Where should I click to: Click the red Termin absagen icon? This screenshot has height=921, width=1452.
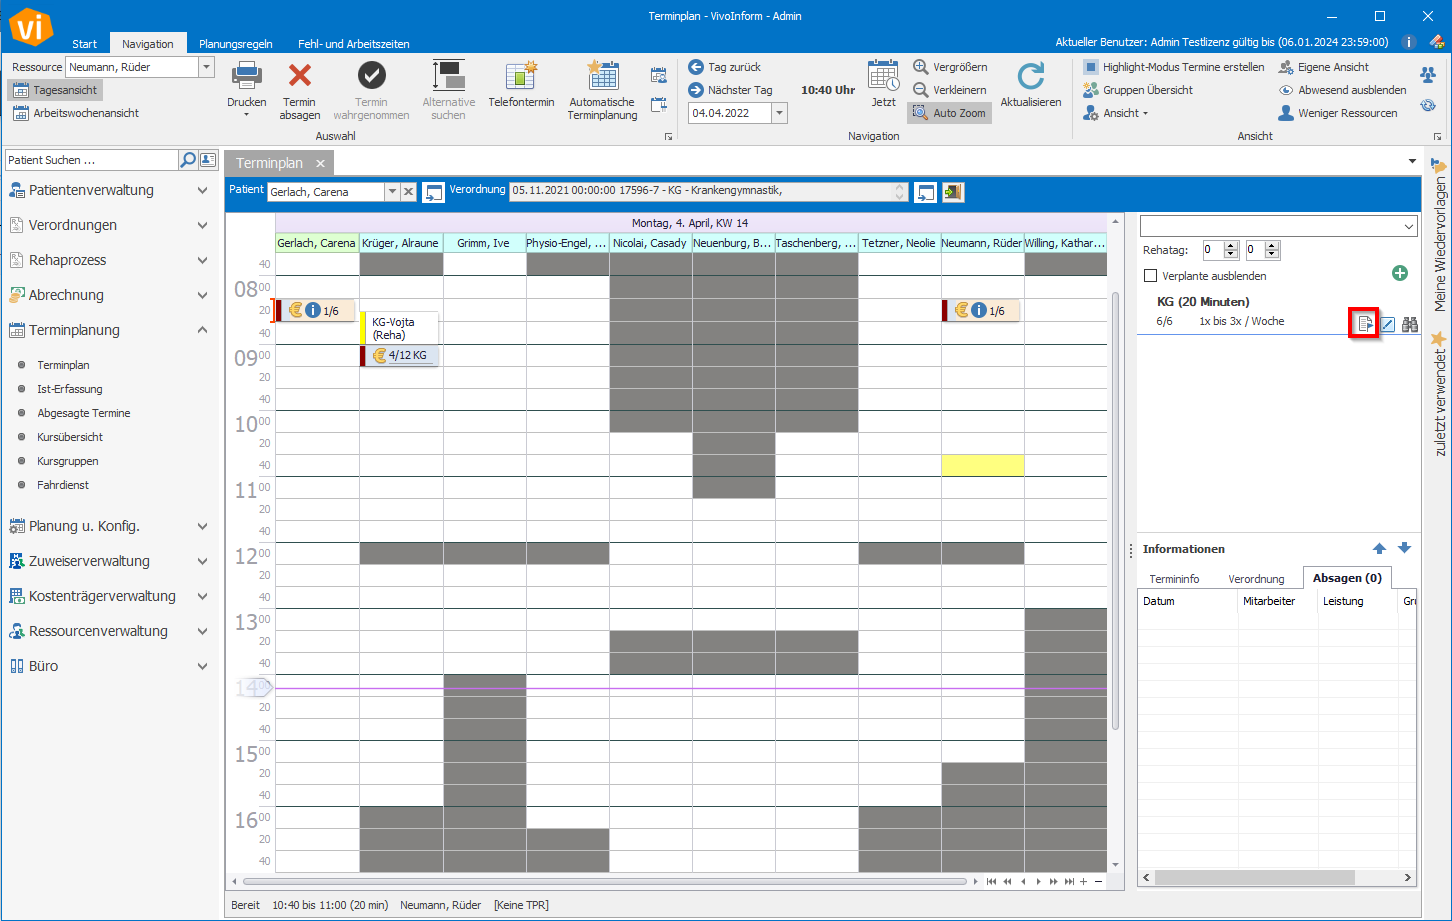299,76
